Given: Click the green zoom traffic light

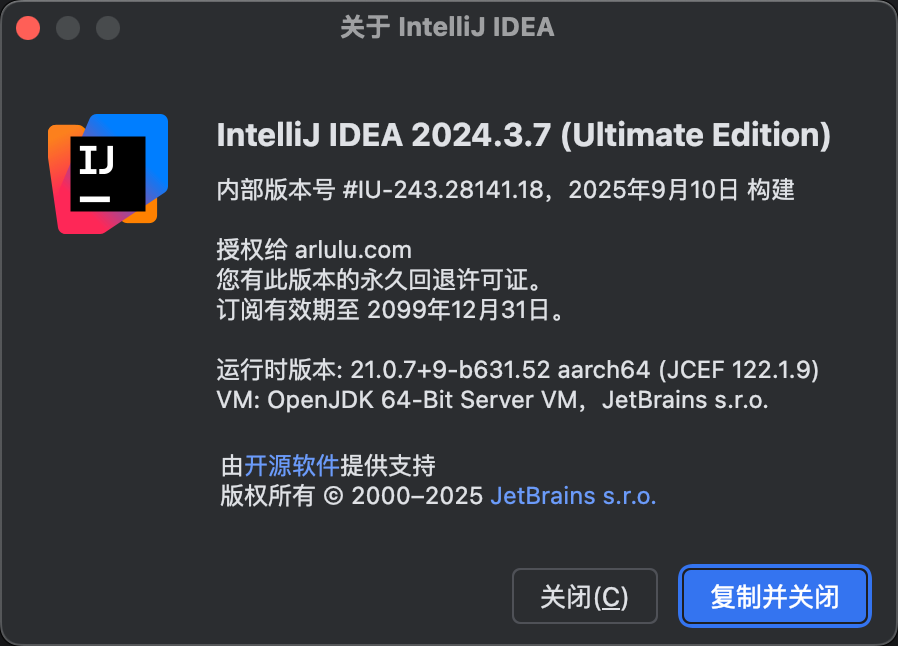Looking at the screenshot, I should [107, 27].
